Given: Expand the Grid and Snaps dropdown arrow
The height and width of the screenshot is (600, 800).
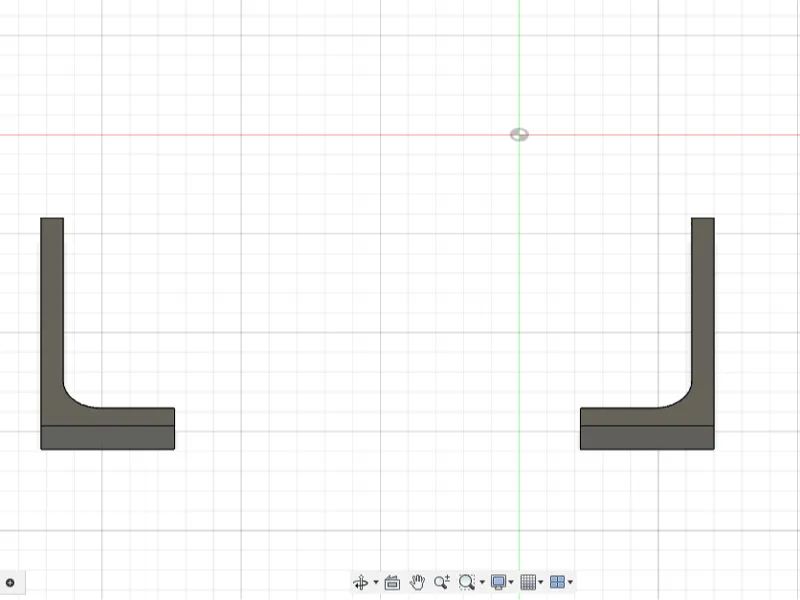Looking at the screenshot, I should (x=541, y=582).
